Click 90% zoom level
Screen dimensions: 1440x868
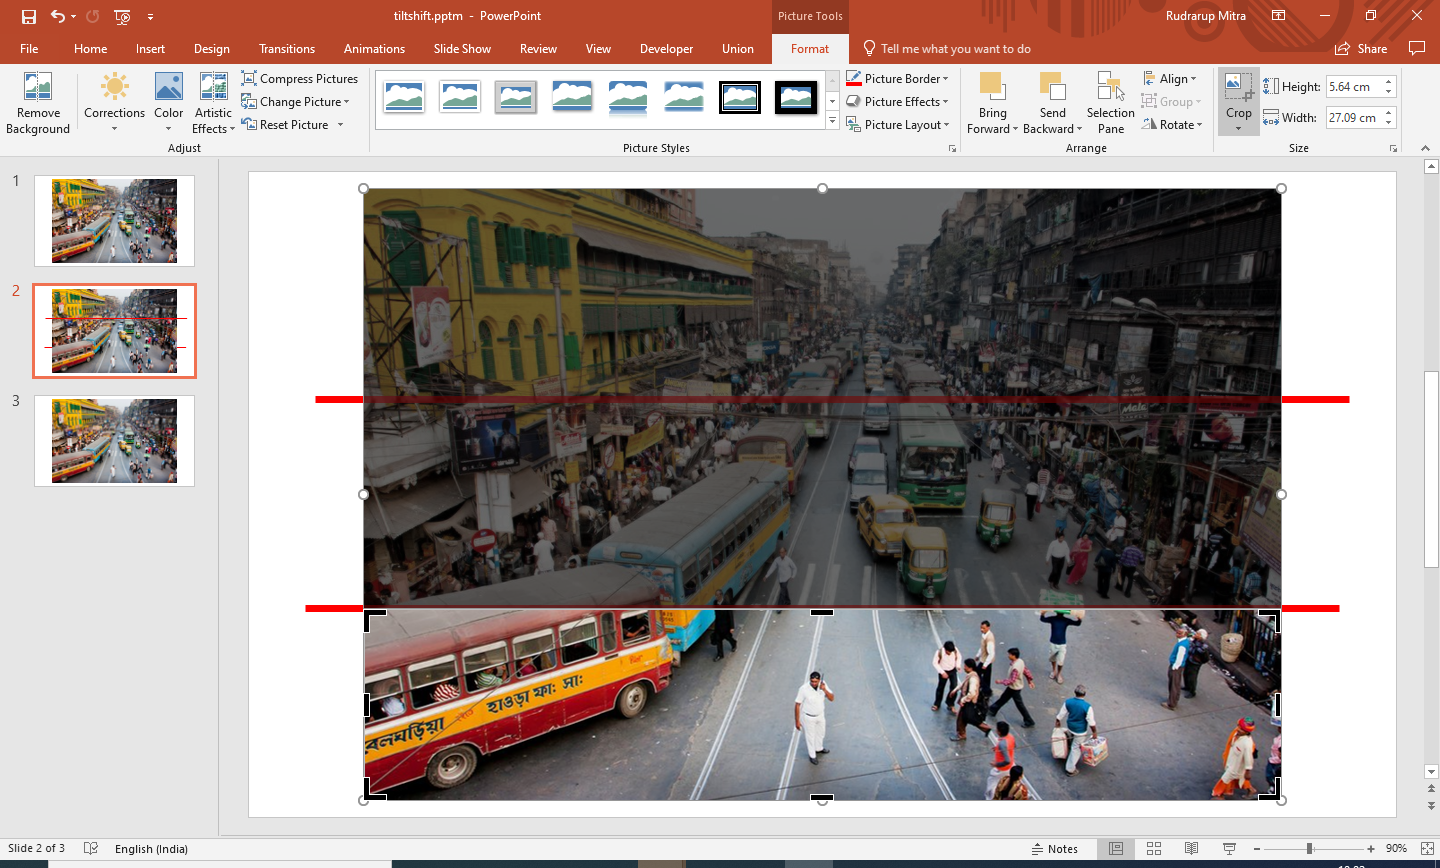click(x=1396, y=849)
